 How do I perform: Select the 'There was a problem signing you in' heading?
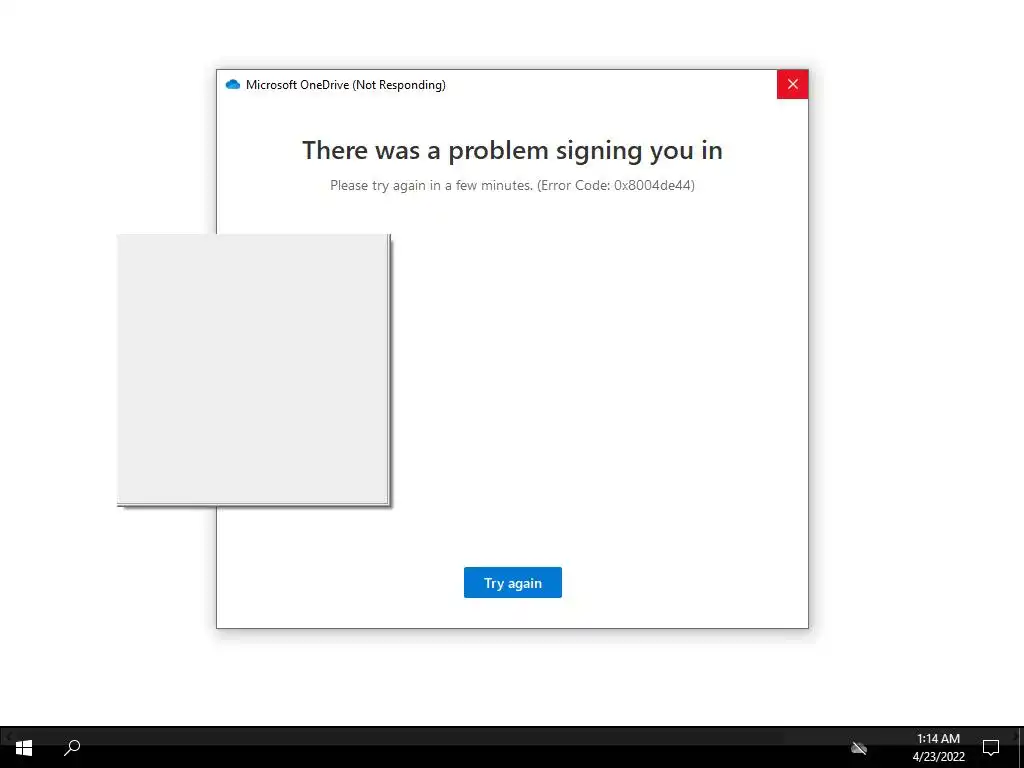512,151
